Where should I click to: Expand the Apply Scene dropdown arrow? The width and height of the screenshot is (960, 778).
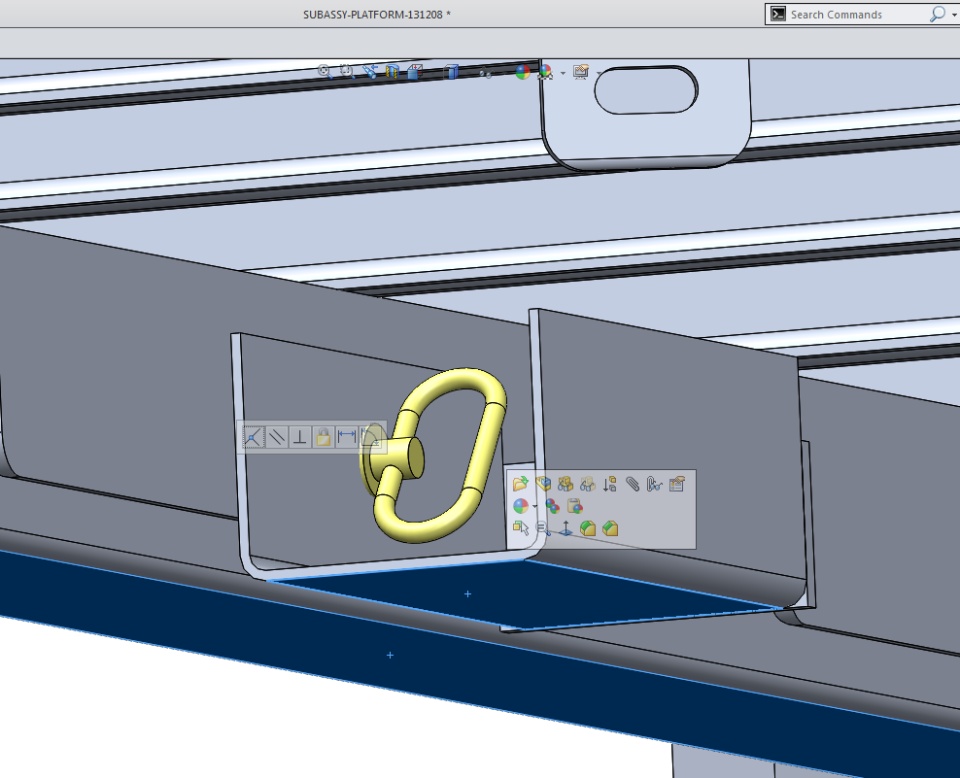pos(563,73)
